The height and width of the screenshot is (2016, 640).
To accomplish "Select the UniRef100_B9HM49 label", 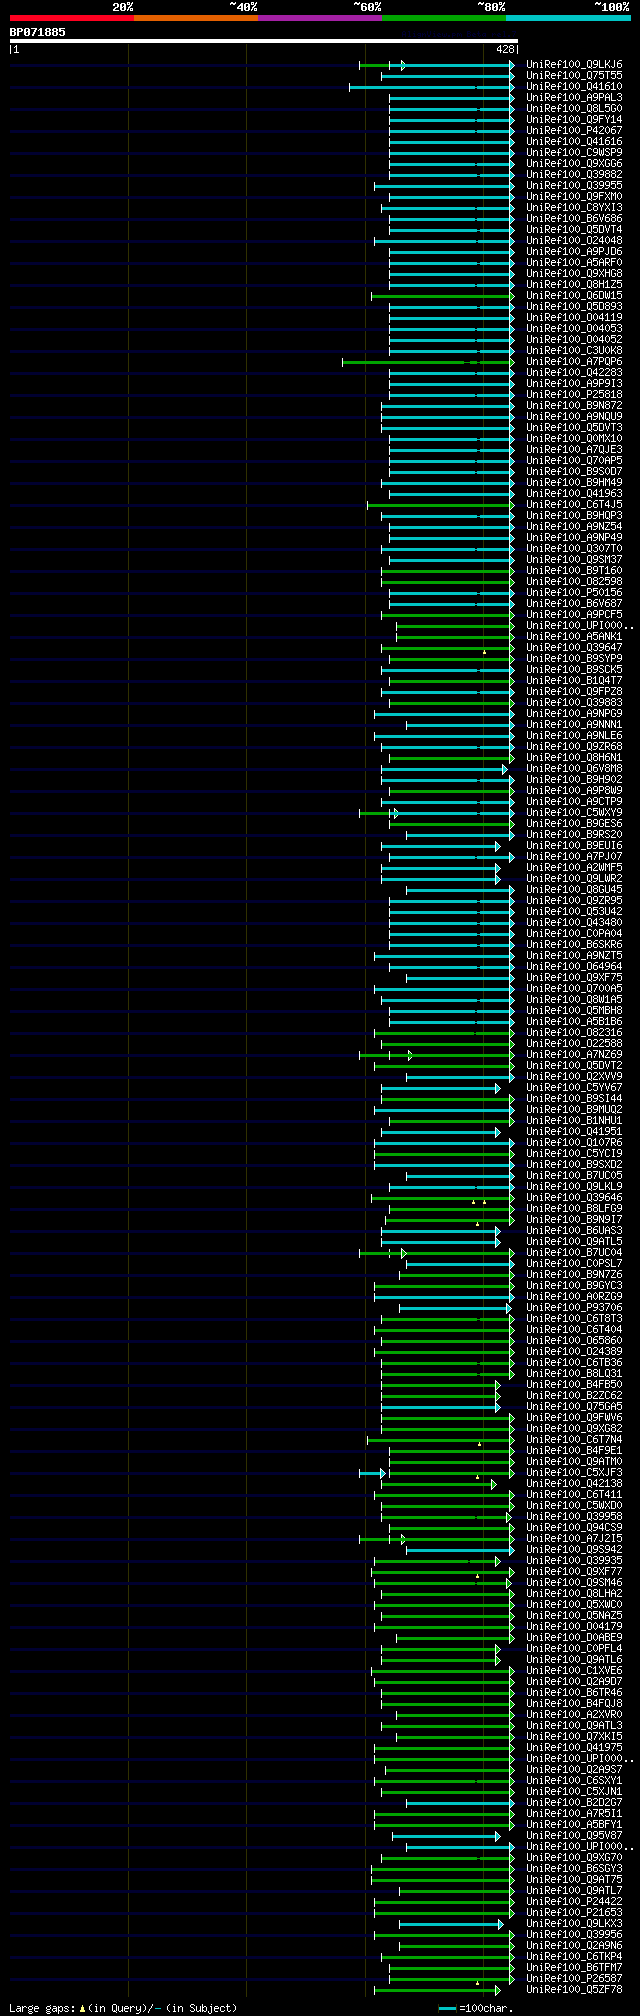I will [574, 482].
